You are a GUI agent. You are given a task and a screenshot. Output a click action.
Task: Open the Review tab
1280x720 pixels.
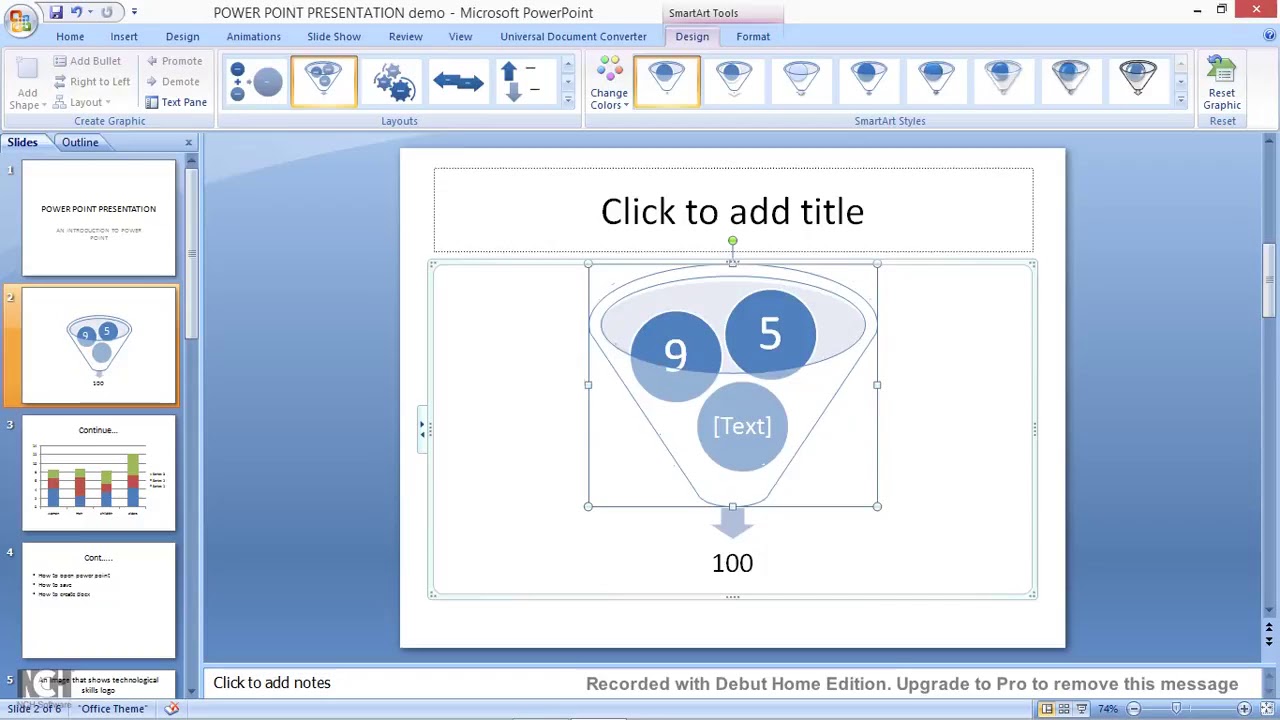click(x=405, y=36)
